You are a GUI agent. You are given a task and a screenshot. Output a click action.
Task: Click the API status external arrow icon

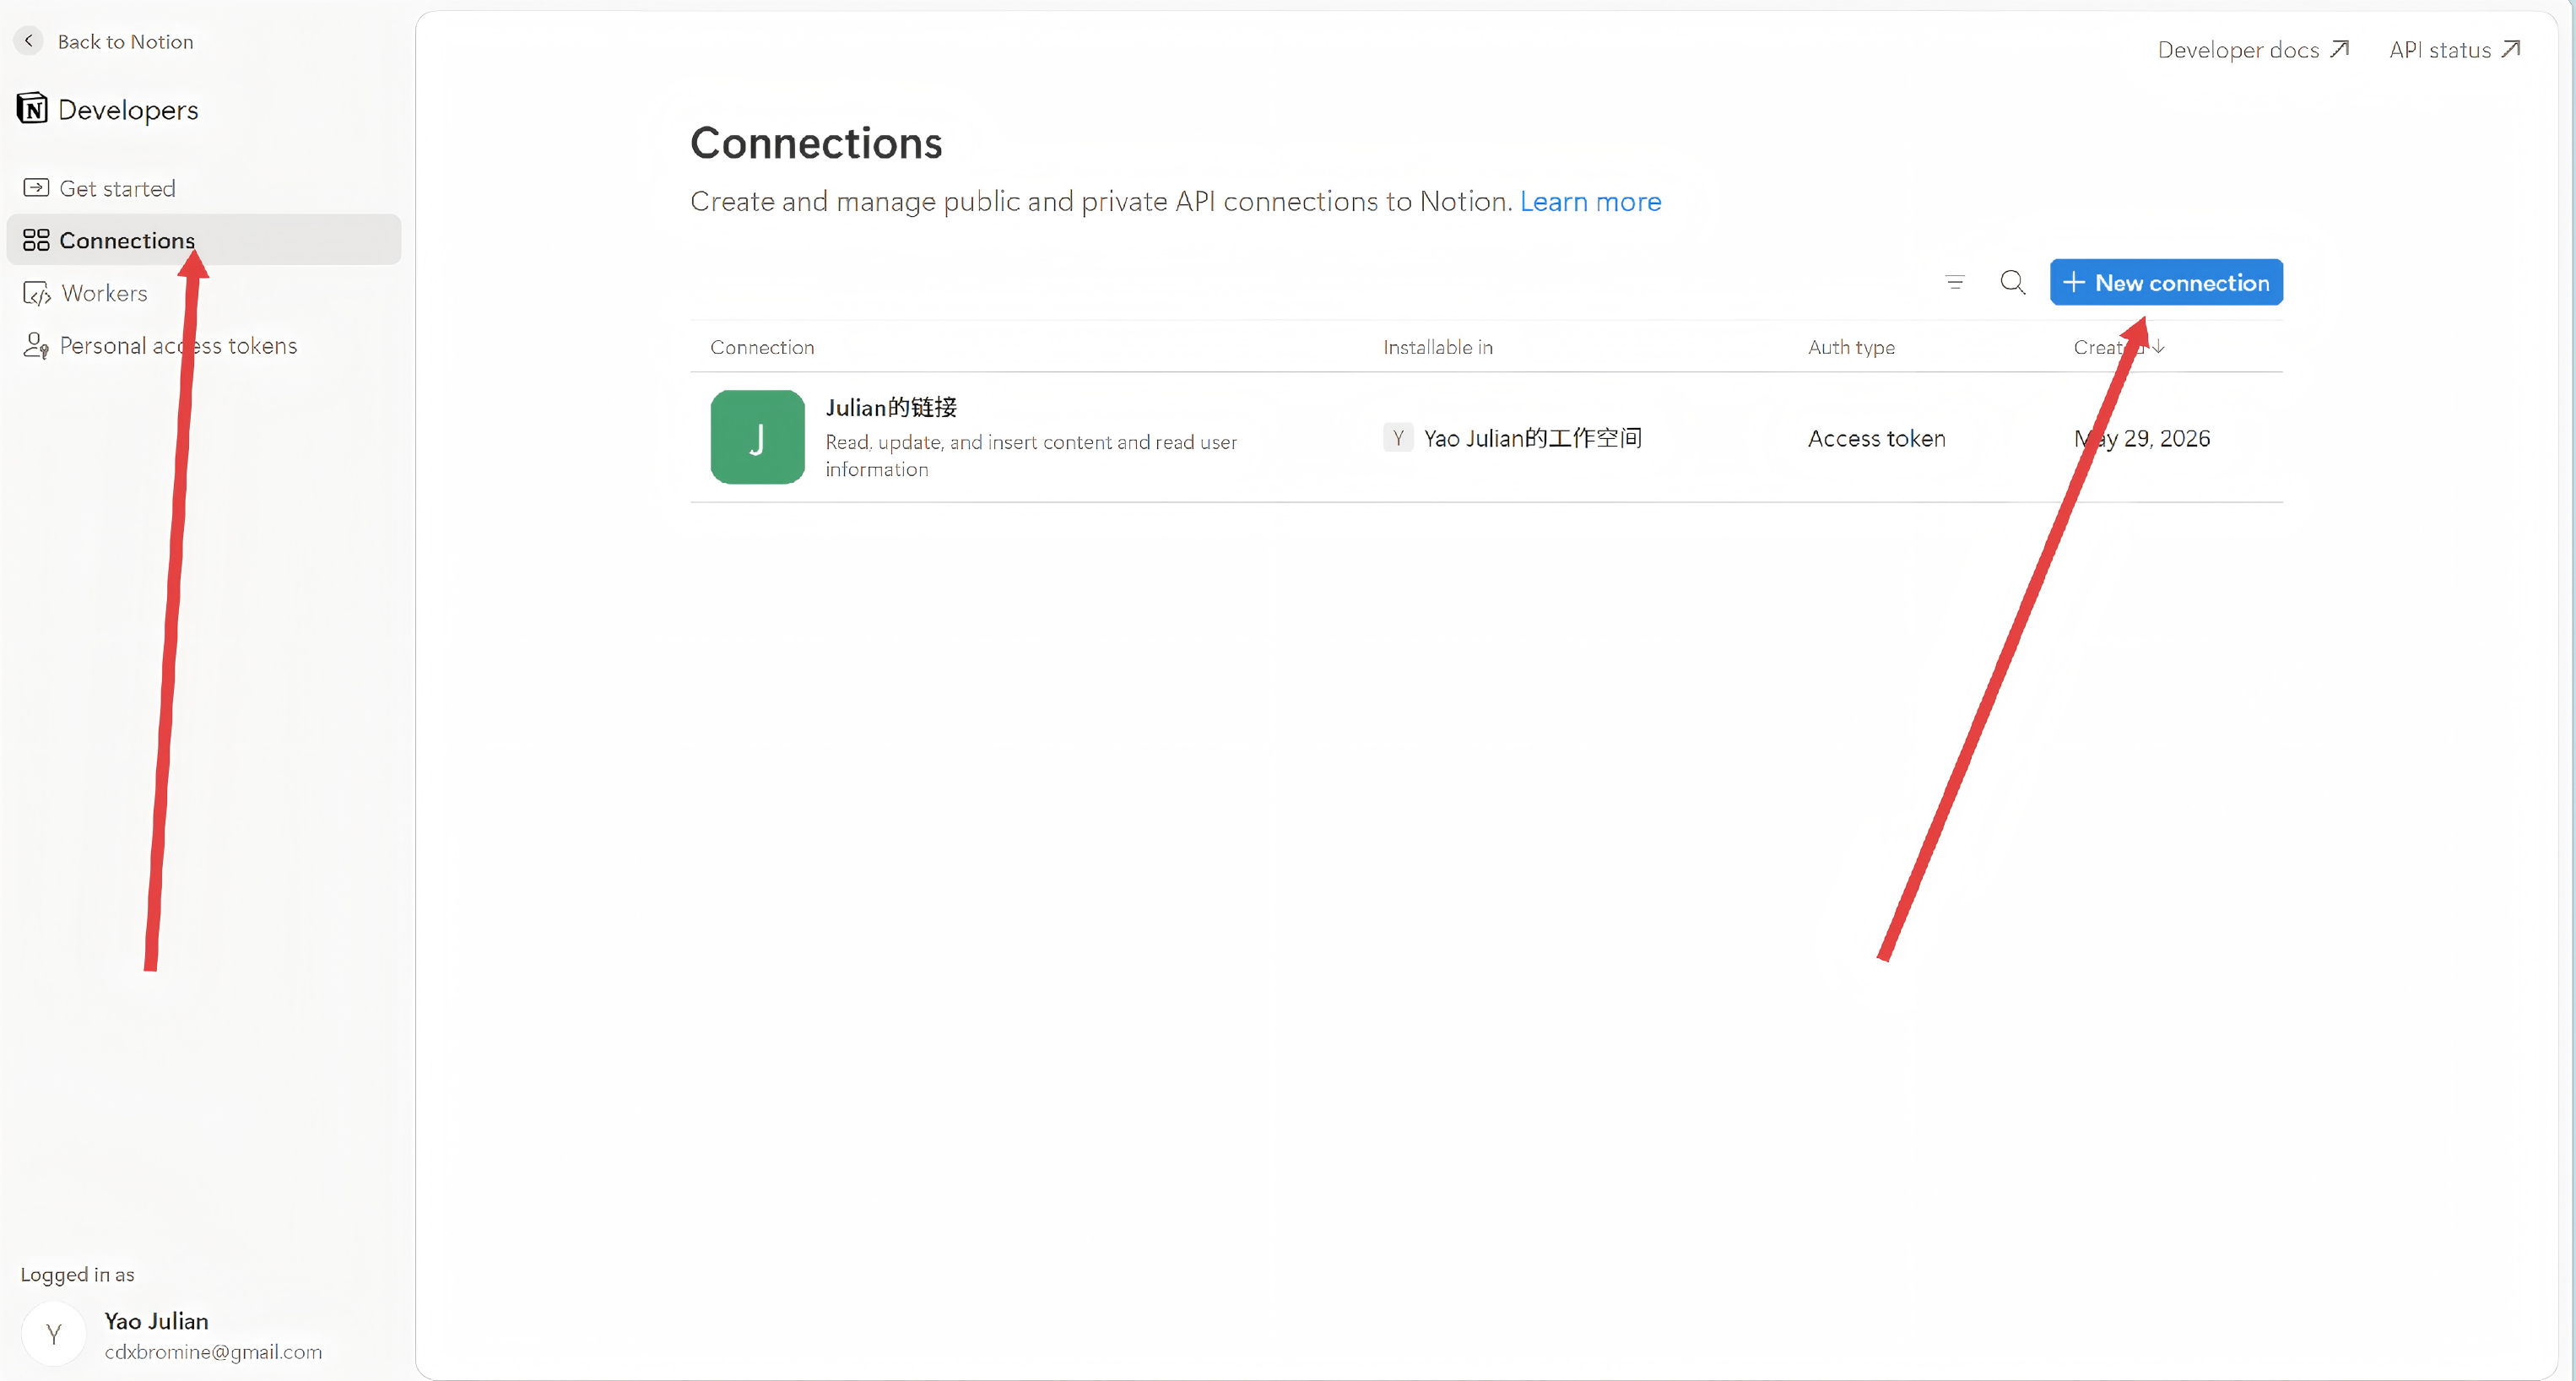coord(2511,49)
